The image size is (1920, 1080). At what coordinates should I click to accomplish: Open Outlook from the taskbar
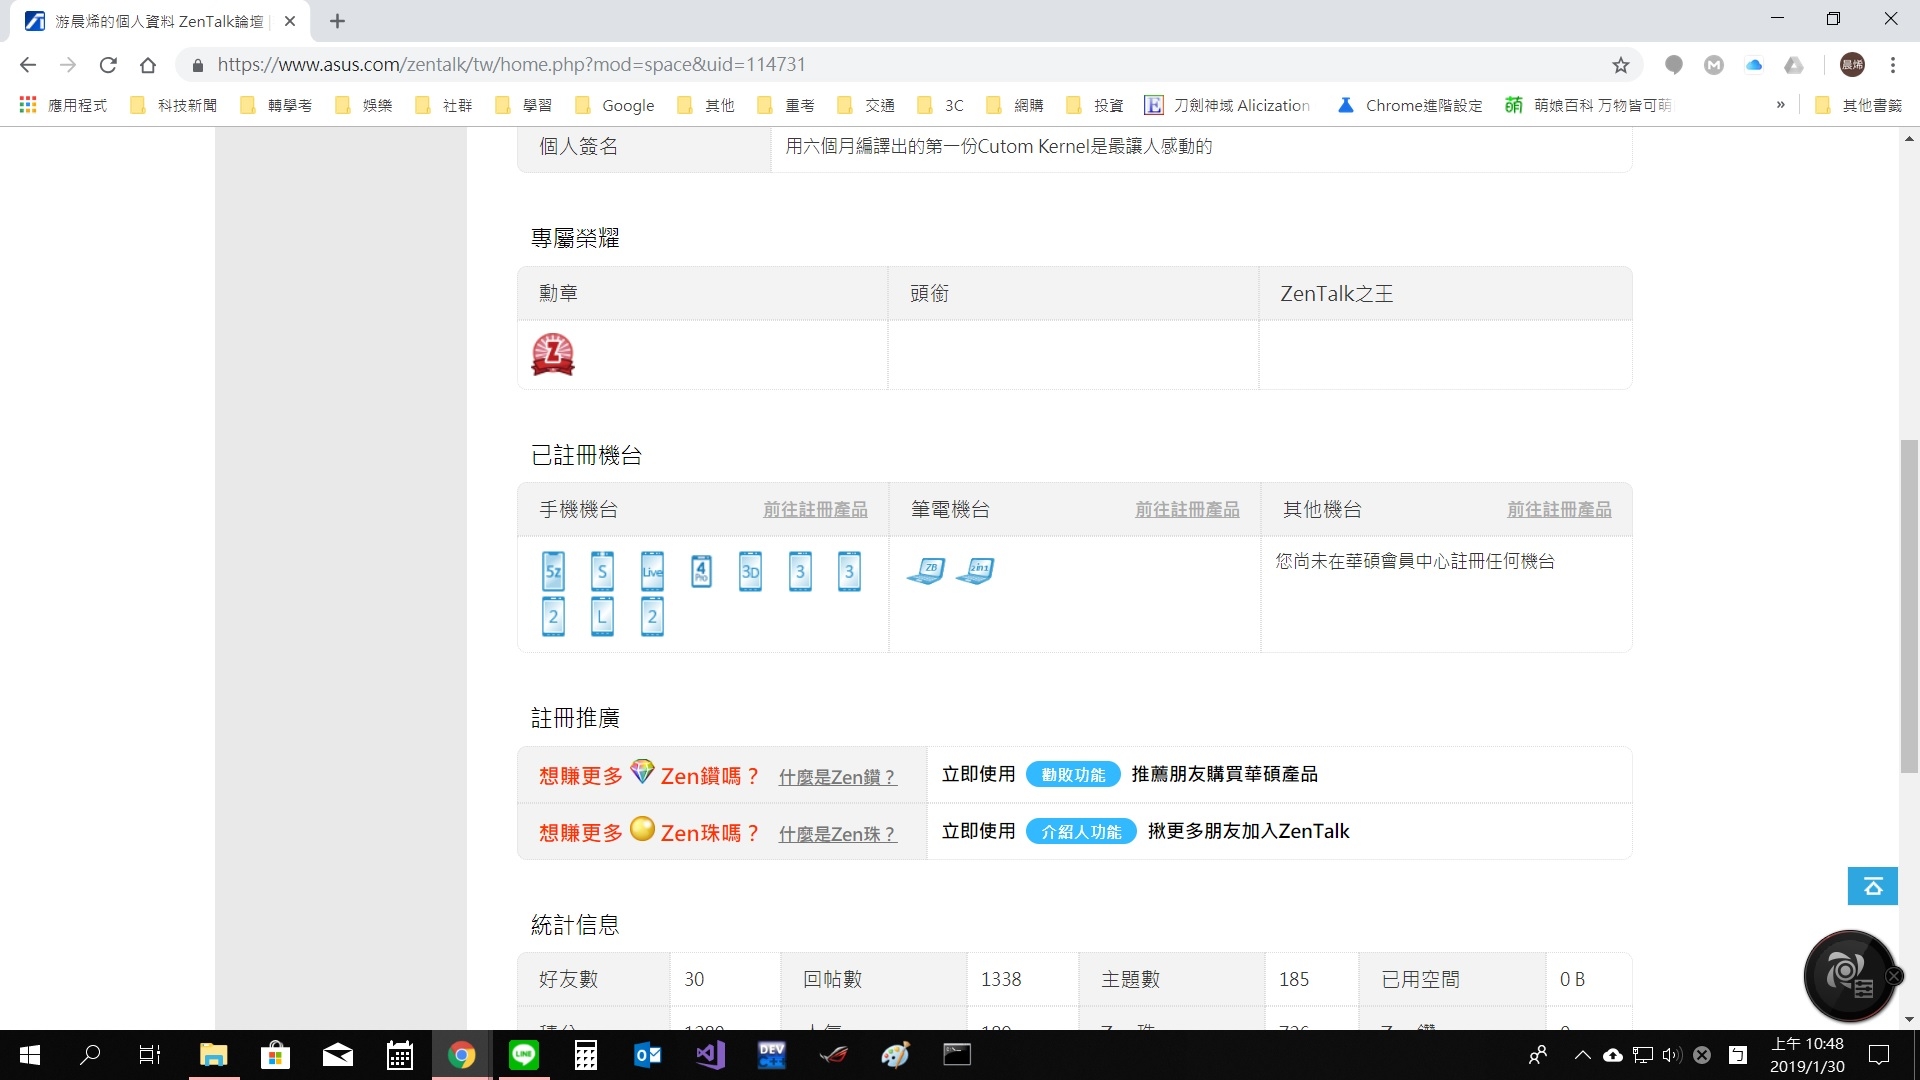click(x=648, y=1055)
